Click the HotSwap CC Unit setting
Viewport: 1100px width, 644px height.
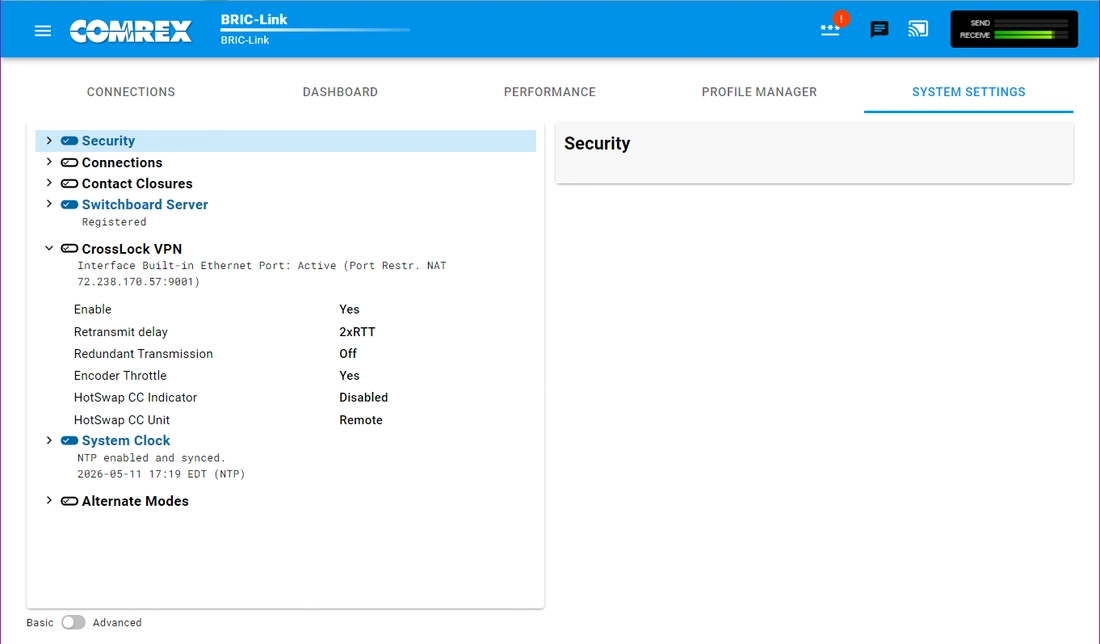click(x=302, y=420)
